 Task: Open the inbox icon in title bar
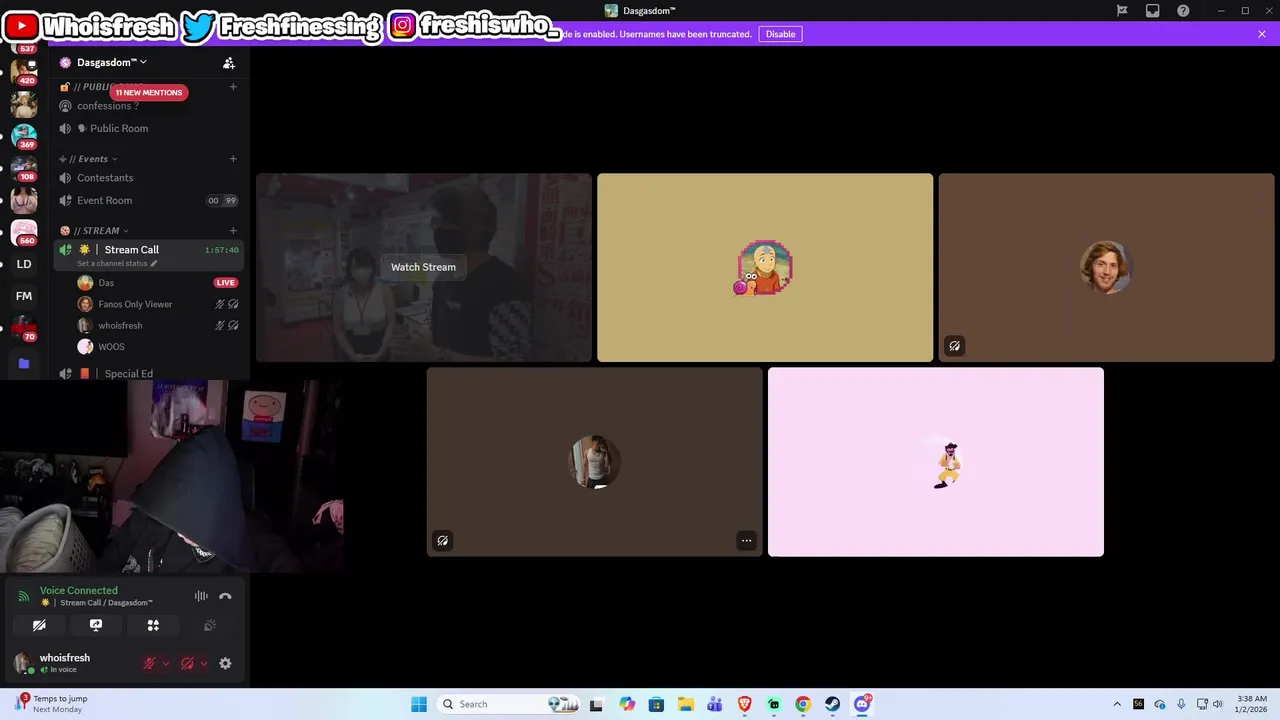point(1153,11)
